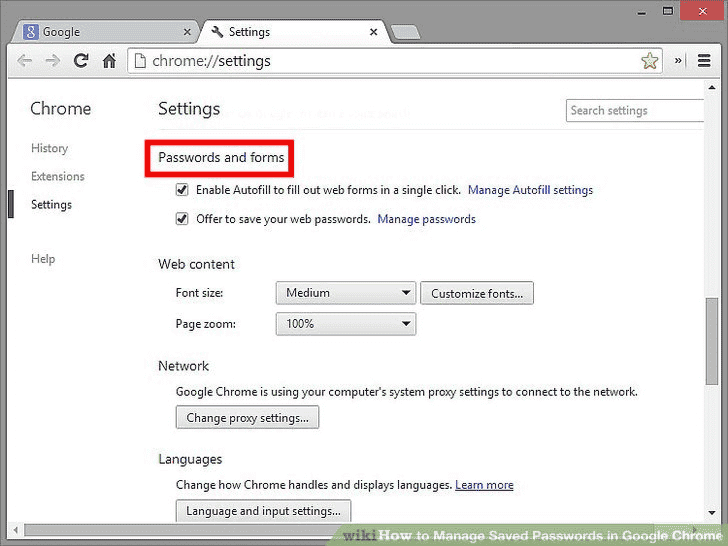Reload the settings page
This screenshot has height=546, width=728.
(x=81, y=60)
